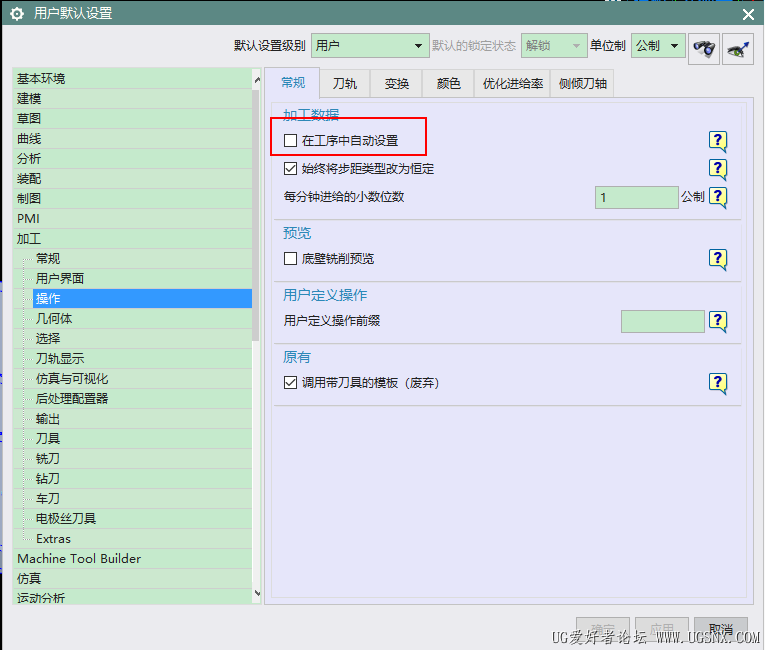The width and height of the screenshot is (765, 650).
Task: Select 刀轨显示 under 加工
Action: (x=142, y=359)
